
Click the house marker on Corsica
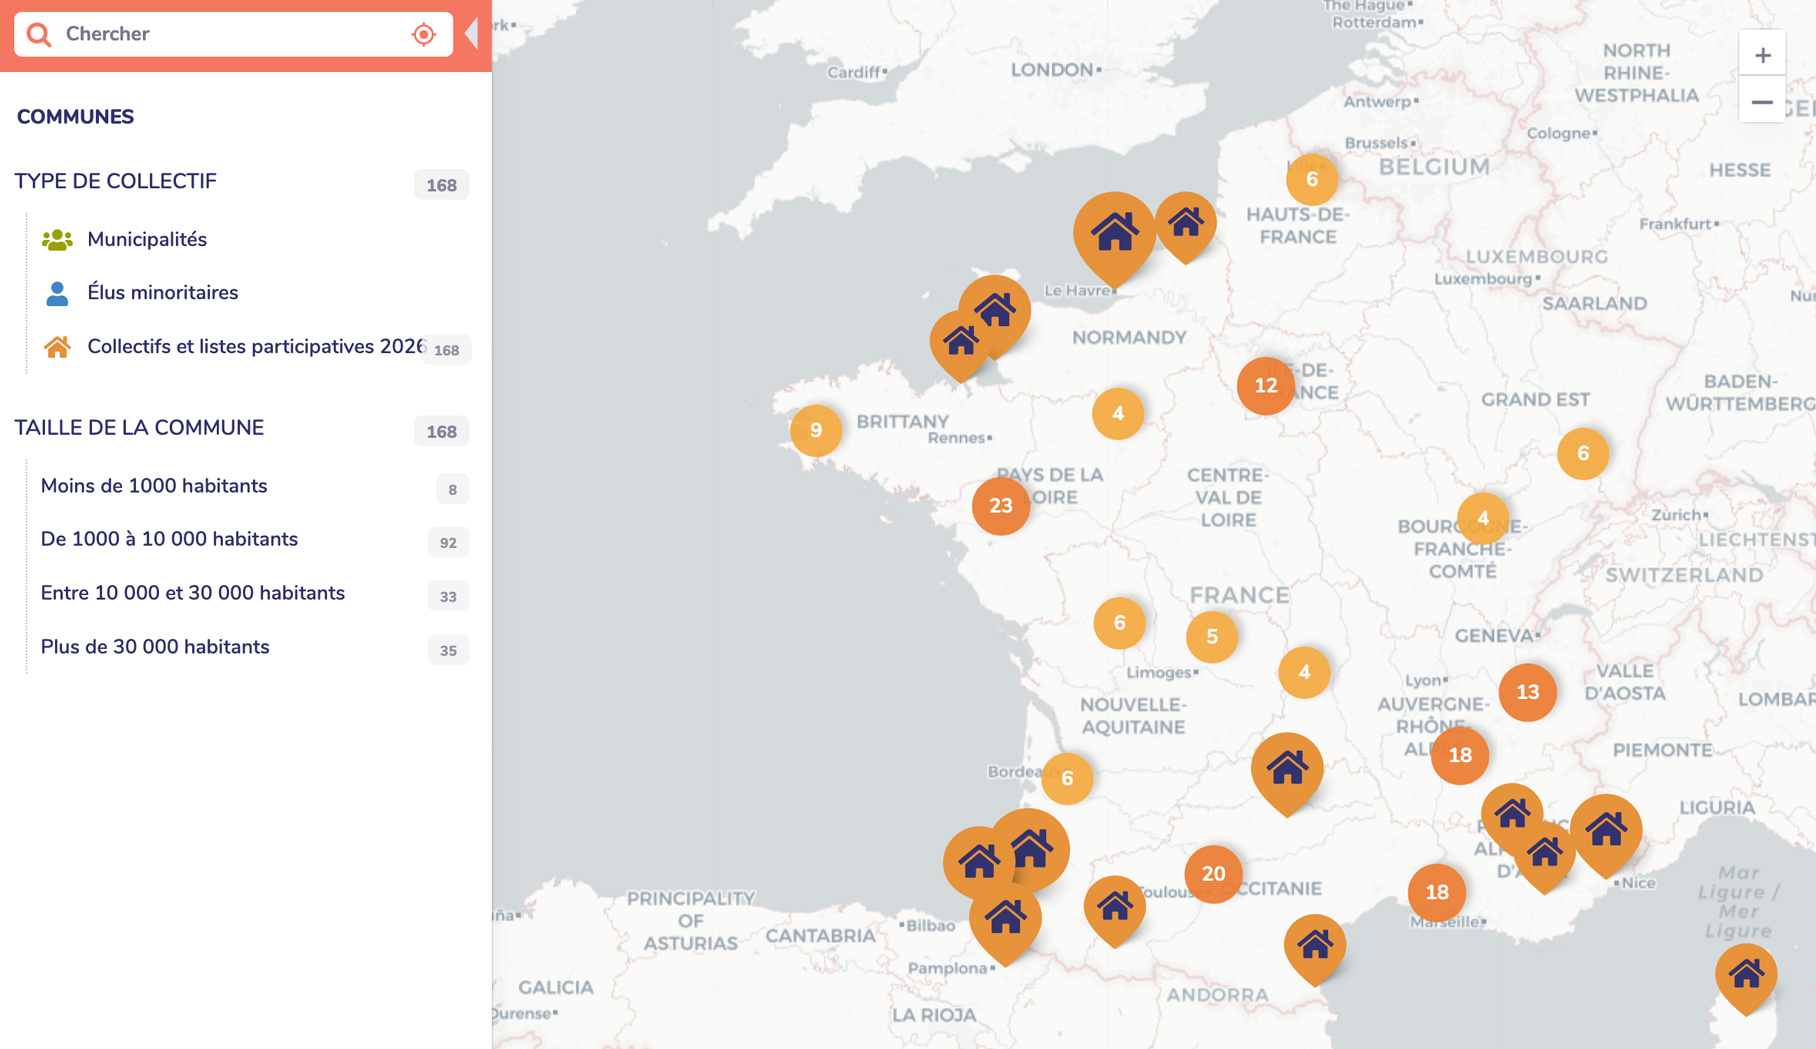click(x=1746, y=974)
